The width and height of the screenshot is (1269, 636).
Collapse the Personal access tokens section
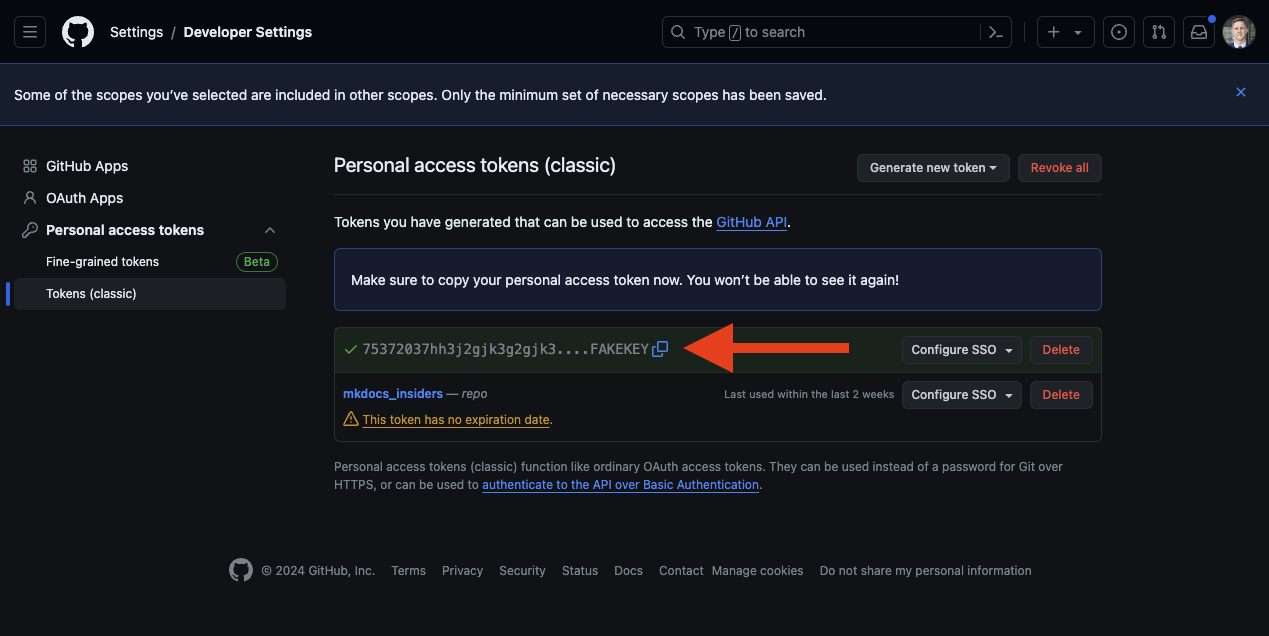269,230
